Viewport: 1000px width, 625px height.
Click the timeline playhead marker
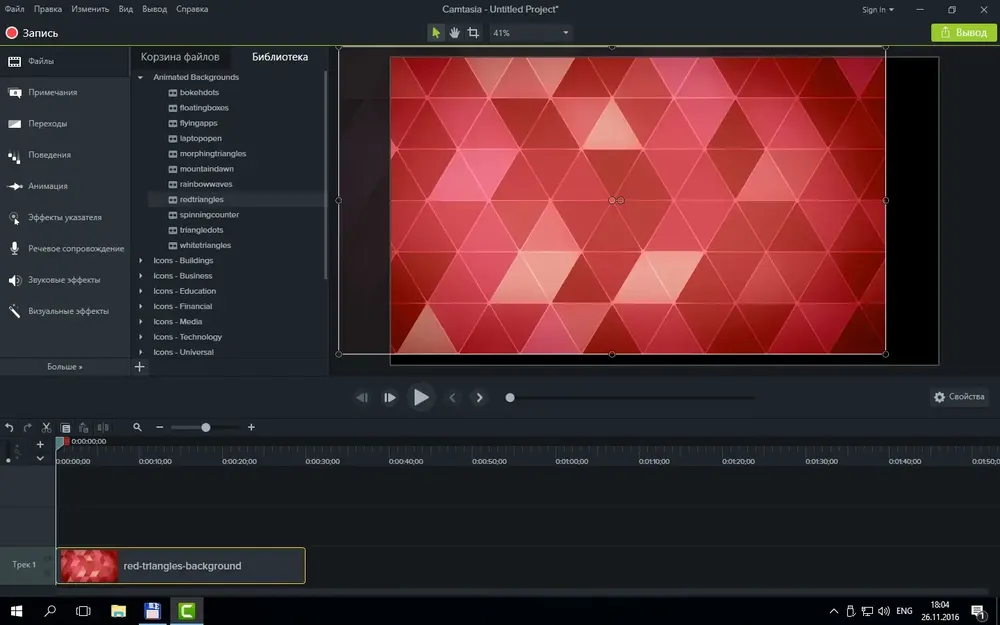click(60, 442)
